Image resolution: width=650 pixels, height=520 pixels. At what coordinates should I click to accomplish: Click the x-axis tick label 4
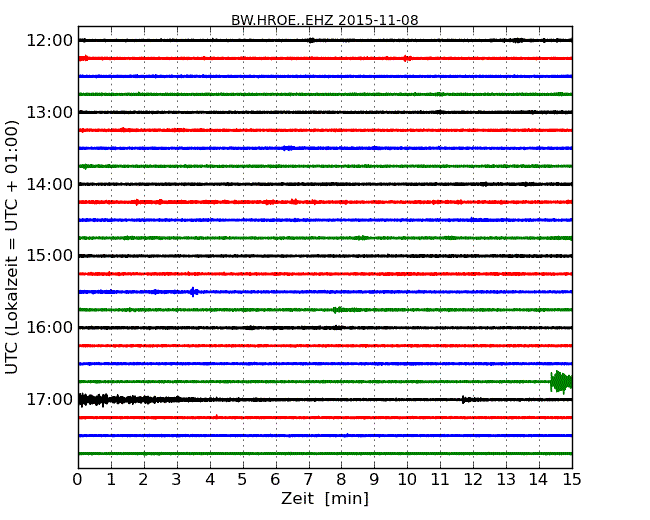click(210, 480)
